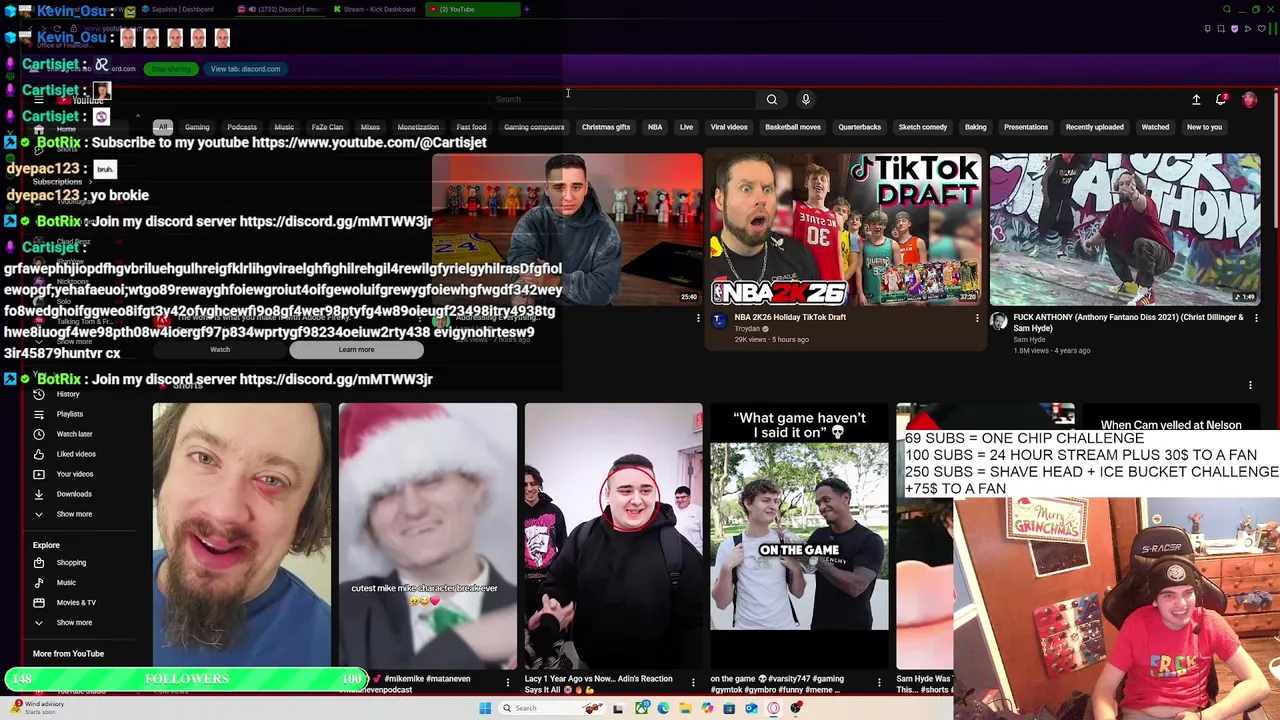
Task: Select the Presentations filter chip
Action: [1026, 127]
